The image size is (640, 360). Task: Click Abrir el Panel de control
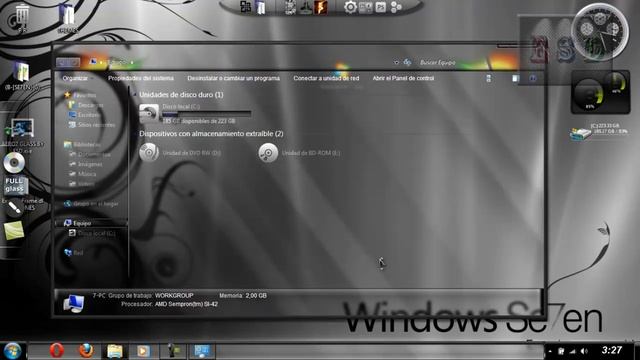click(x=403, y=78)
